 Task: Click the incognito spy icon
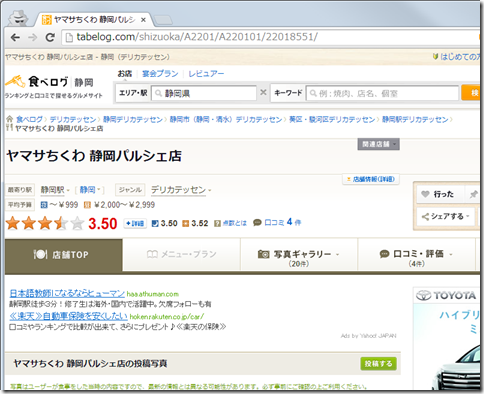[18, 17]
